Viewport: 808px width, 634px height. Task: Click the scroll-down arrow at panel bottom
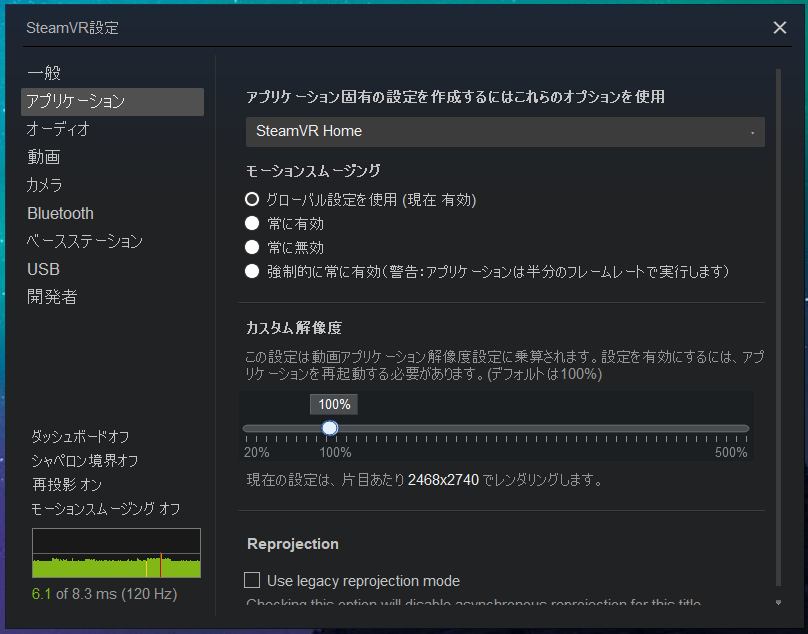point(779,602)
